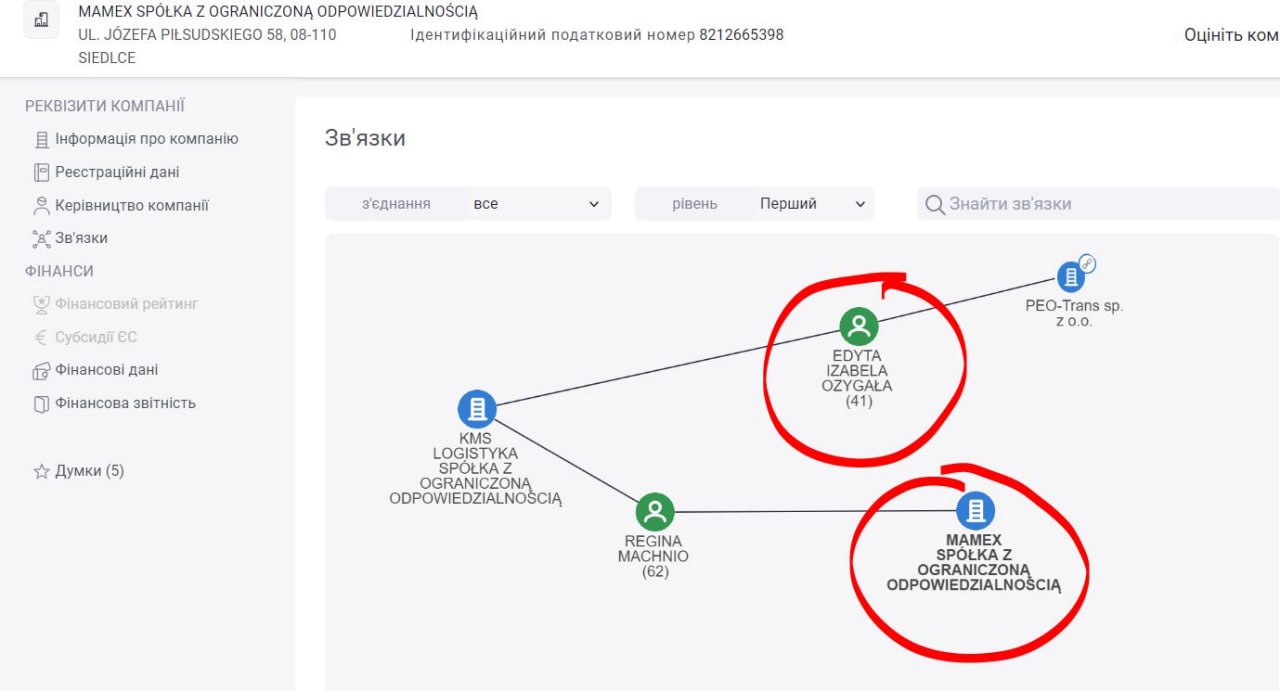
Task: Click the Regina Machnio person node icon
Action: [655, 512]
